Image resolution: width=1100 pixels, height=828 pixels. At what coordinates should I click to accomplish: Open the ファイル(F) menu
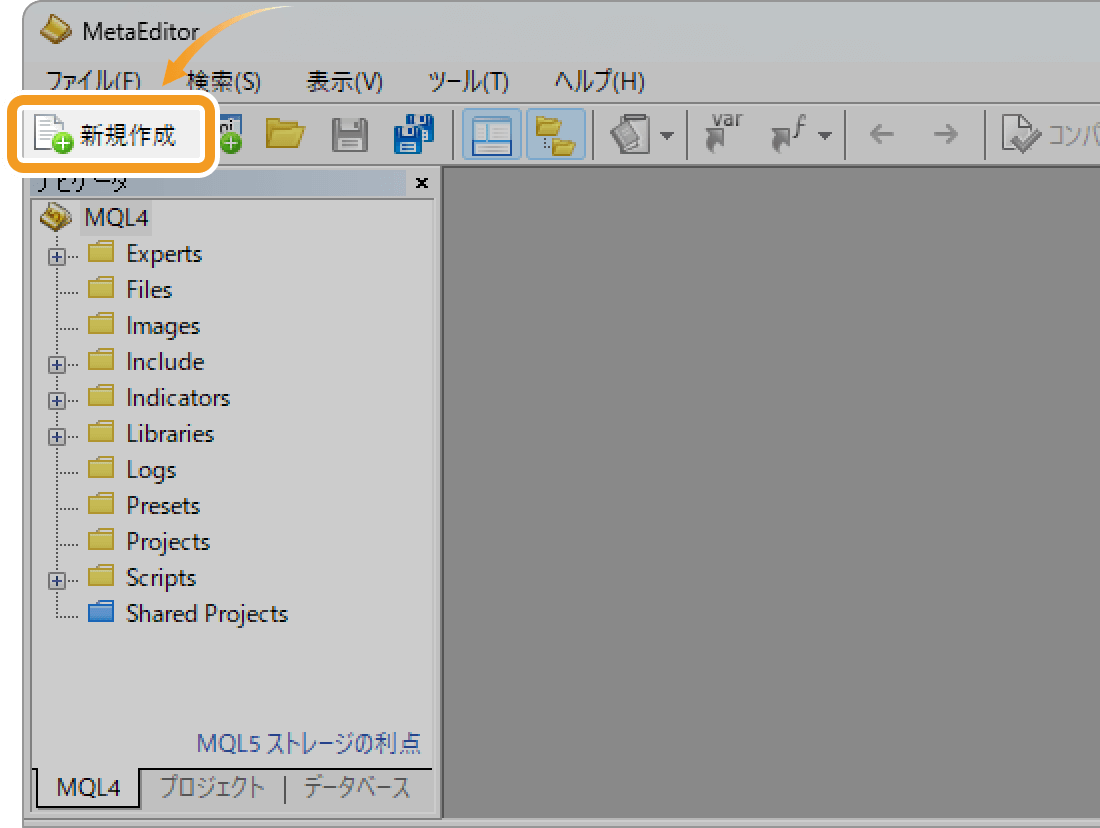coord(93,81)
